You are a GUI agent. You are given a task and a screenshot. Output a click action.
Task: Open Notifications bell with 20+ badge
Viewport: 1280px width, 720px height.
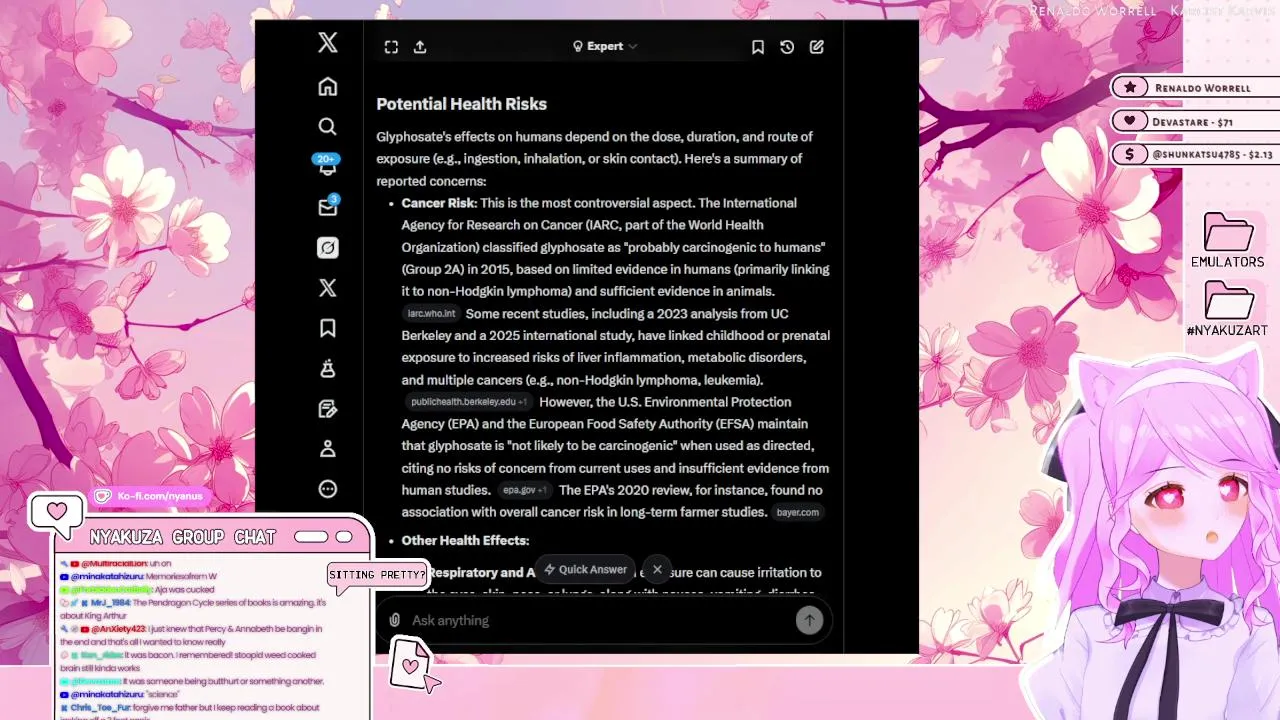327,166
